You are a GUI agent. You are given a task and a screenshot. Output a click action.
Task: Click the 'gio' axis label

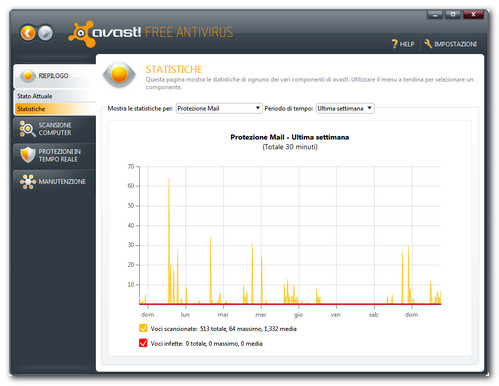[298, 315]
